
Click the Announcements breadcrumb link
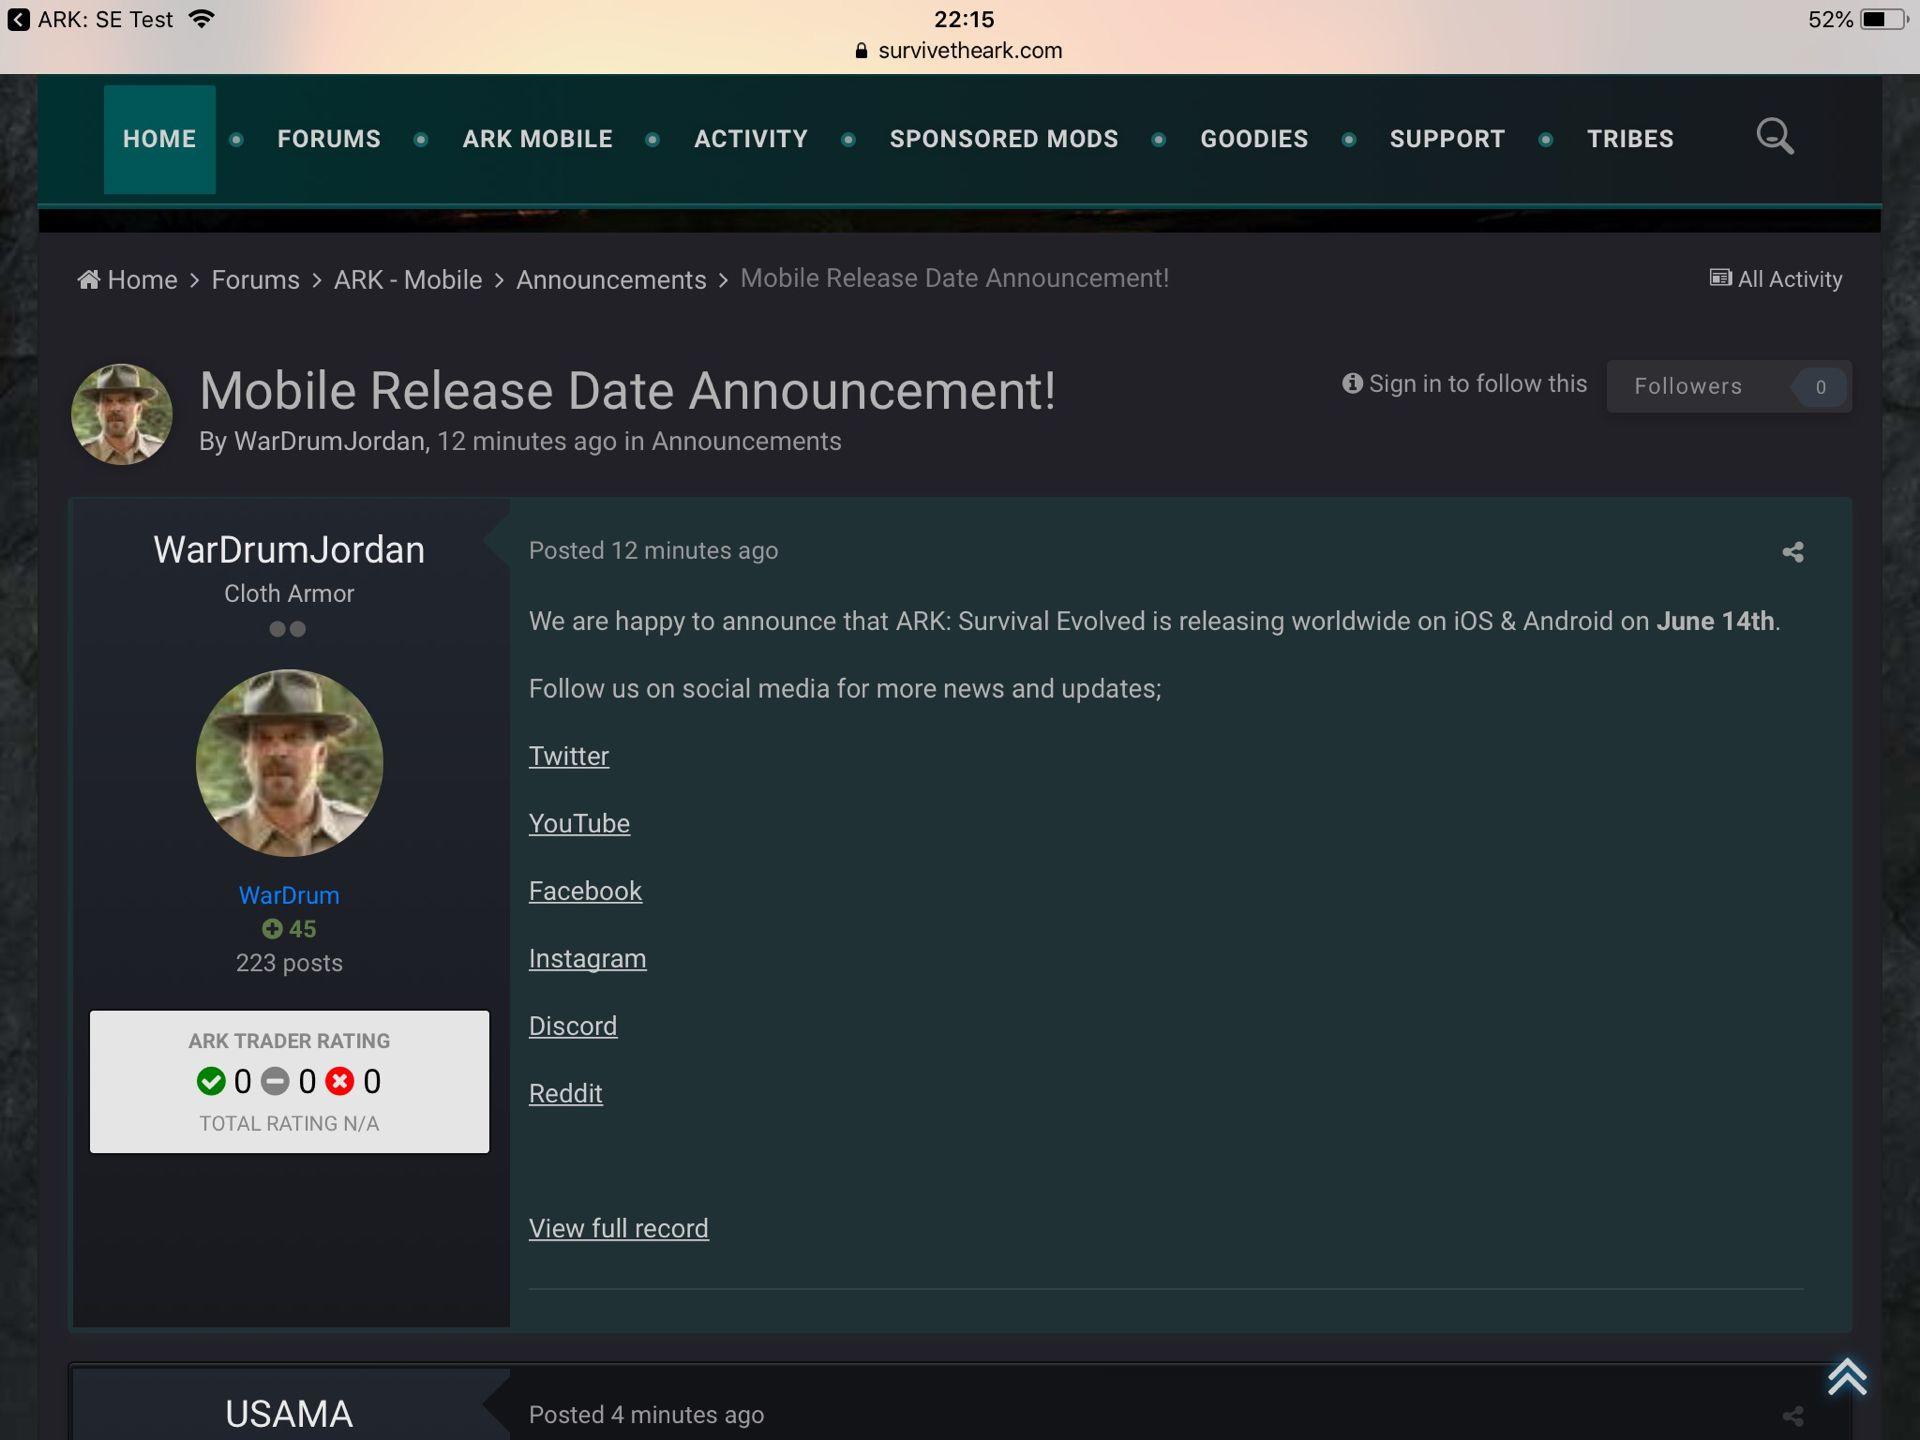[611, 280]
